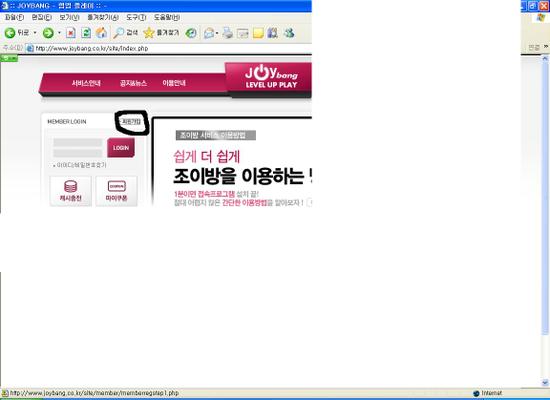
Task: Click the 서비스안내 navigation link
Action: point(86,83)
